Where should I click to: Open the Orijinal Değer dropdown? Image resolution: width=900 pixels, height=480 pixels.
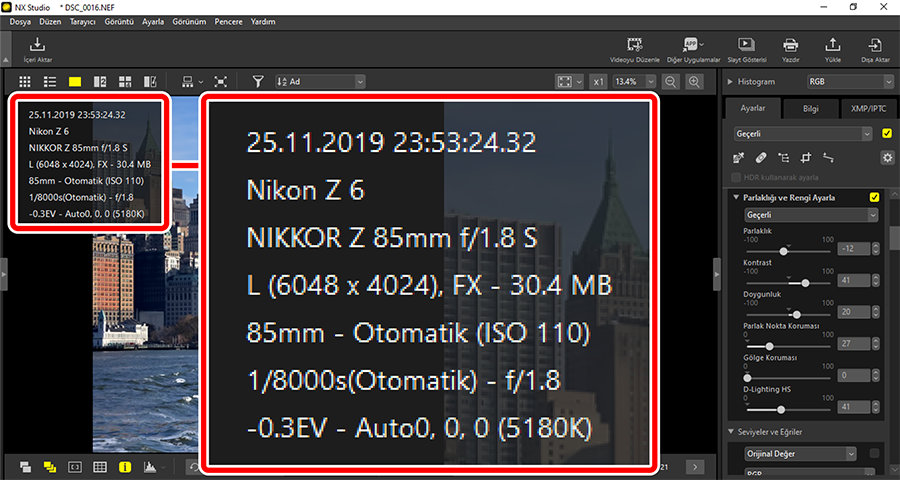point(800,454)
